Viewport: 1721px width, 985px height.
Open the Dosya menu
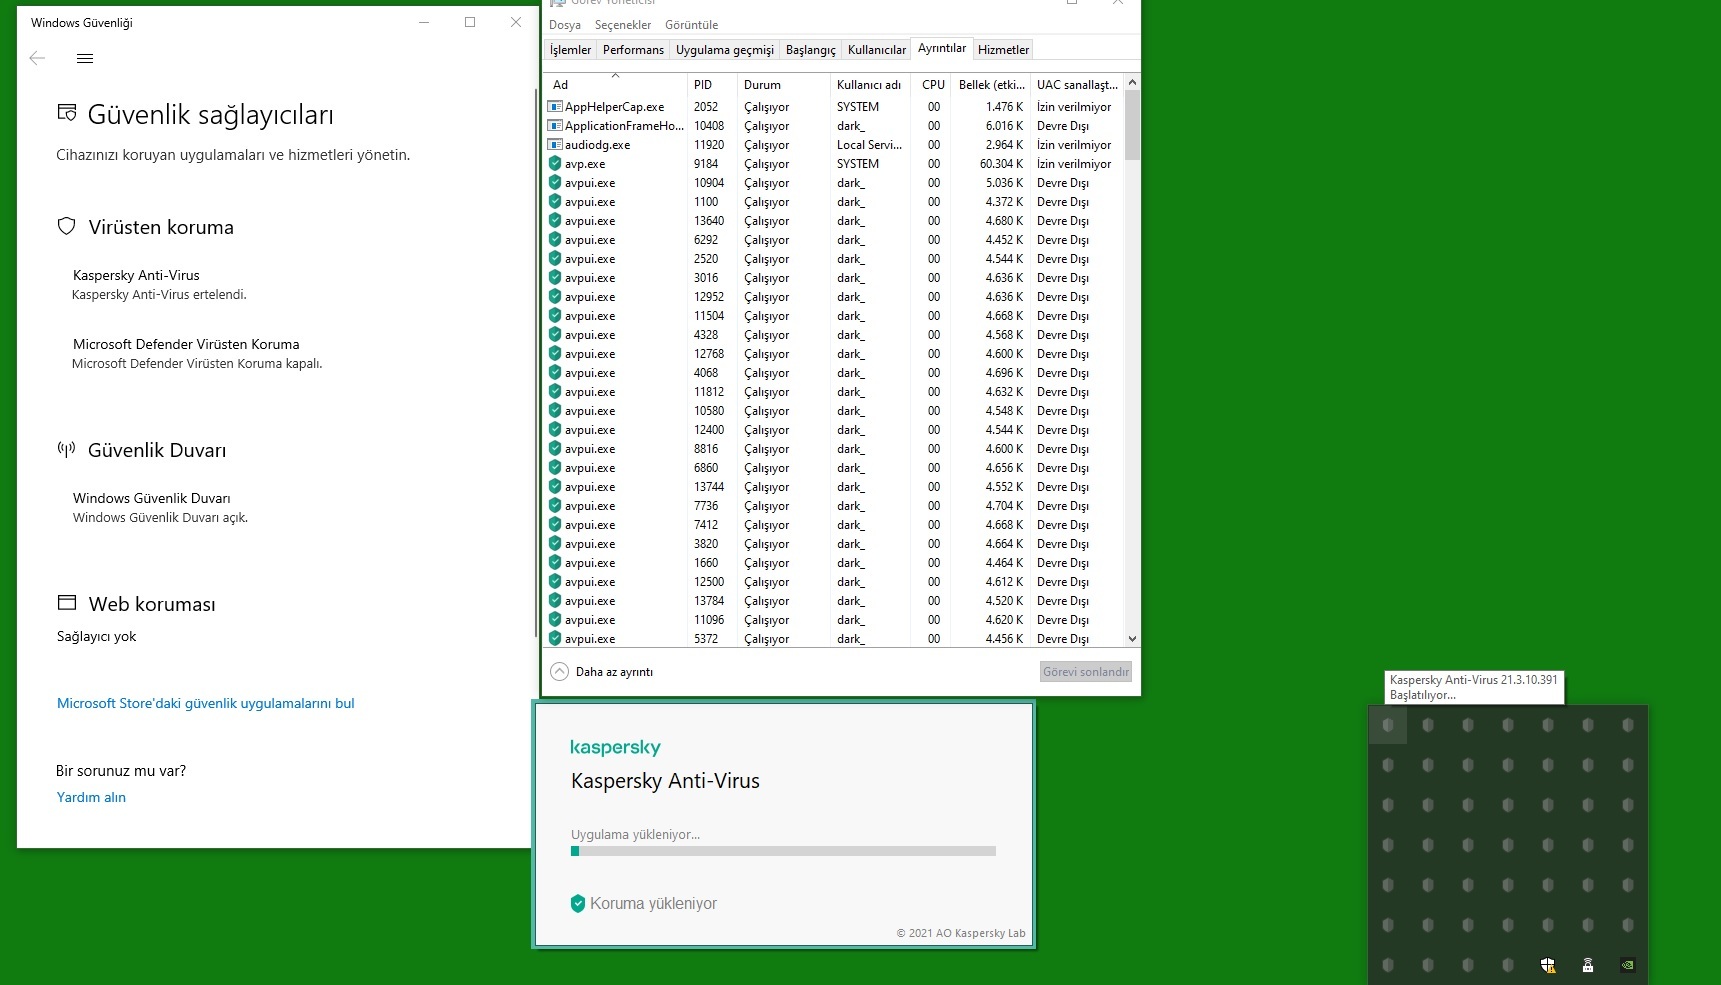(564, 25)
